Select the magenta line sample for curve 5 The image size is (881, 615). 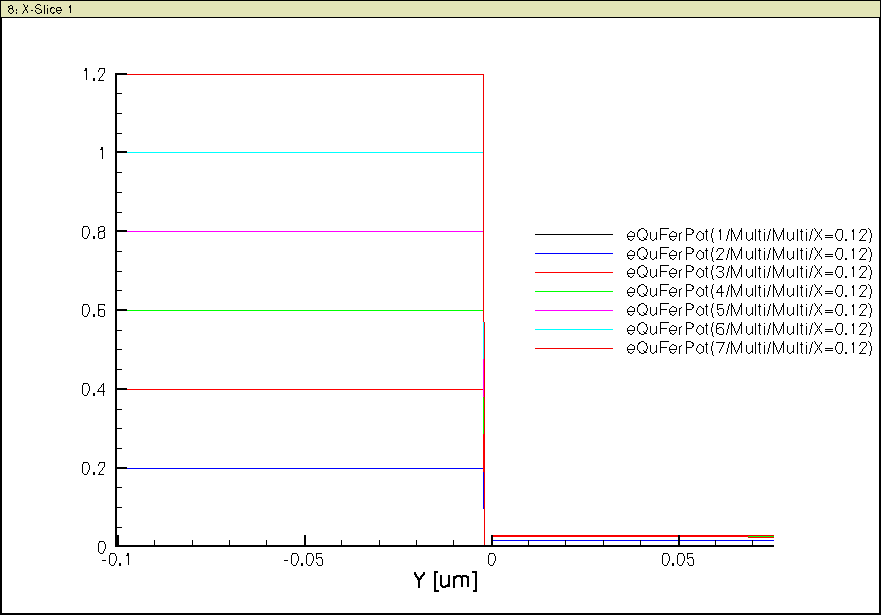point(574,311)
